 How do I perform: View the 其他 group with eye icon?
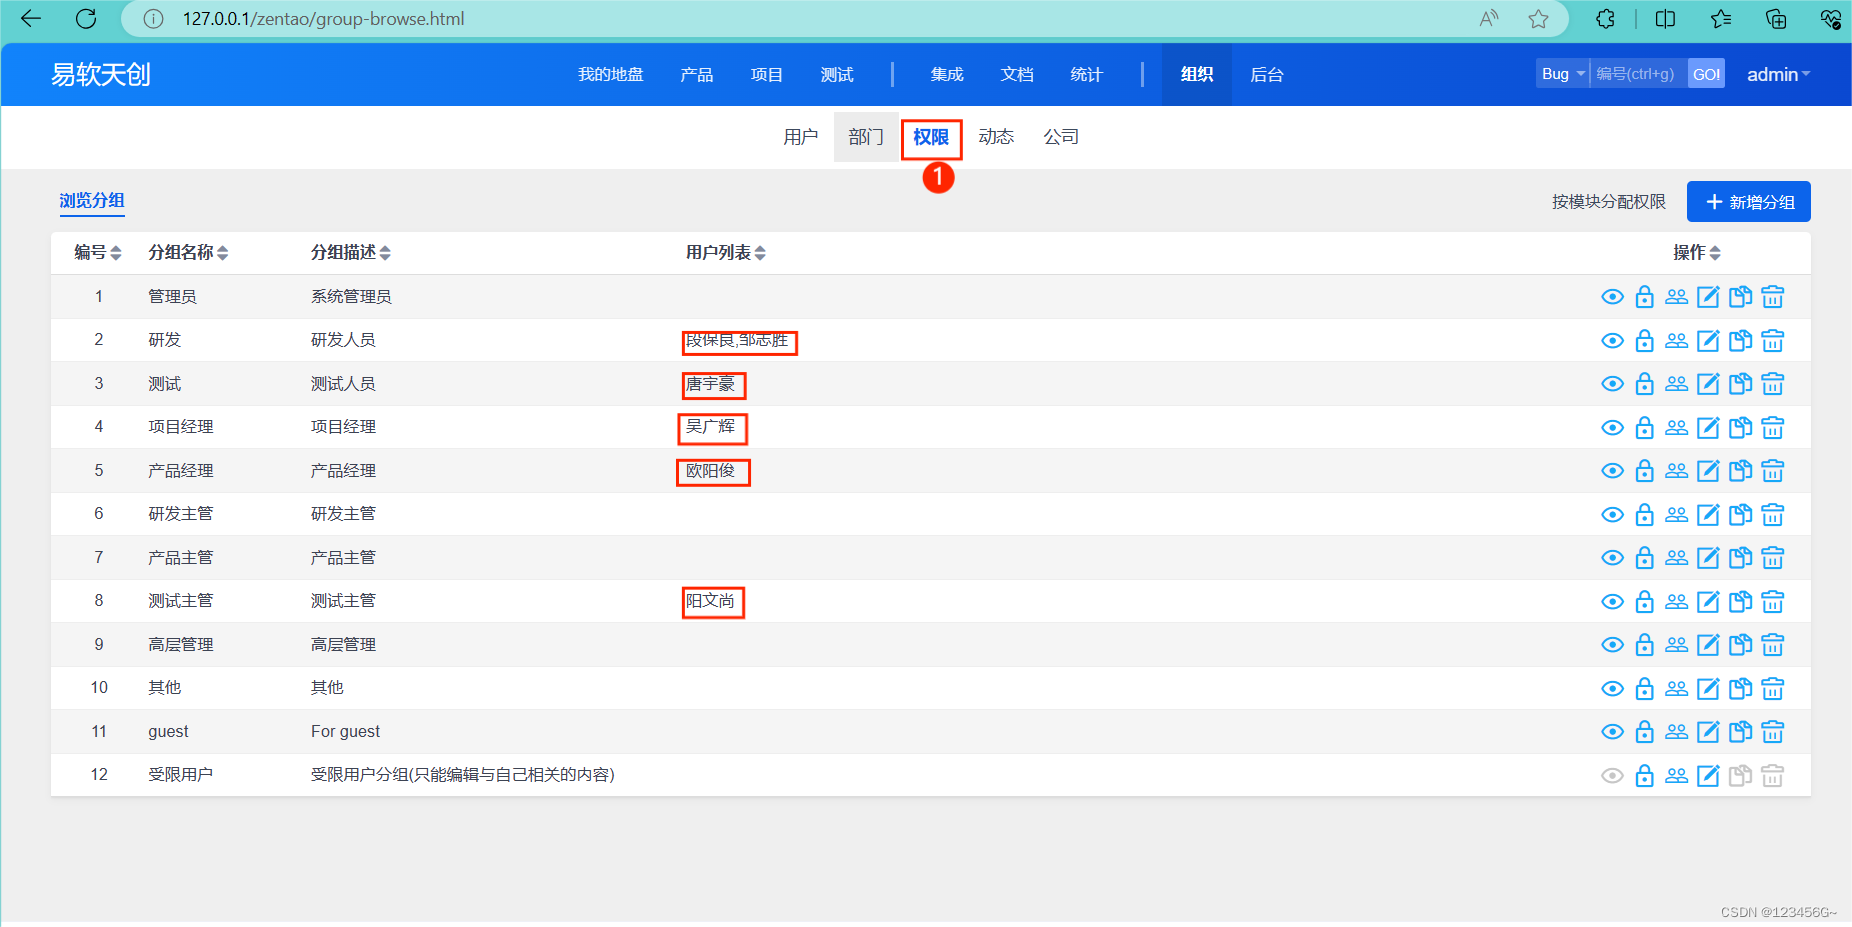[x=1612, y=689]
